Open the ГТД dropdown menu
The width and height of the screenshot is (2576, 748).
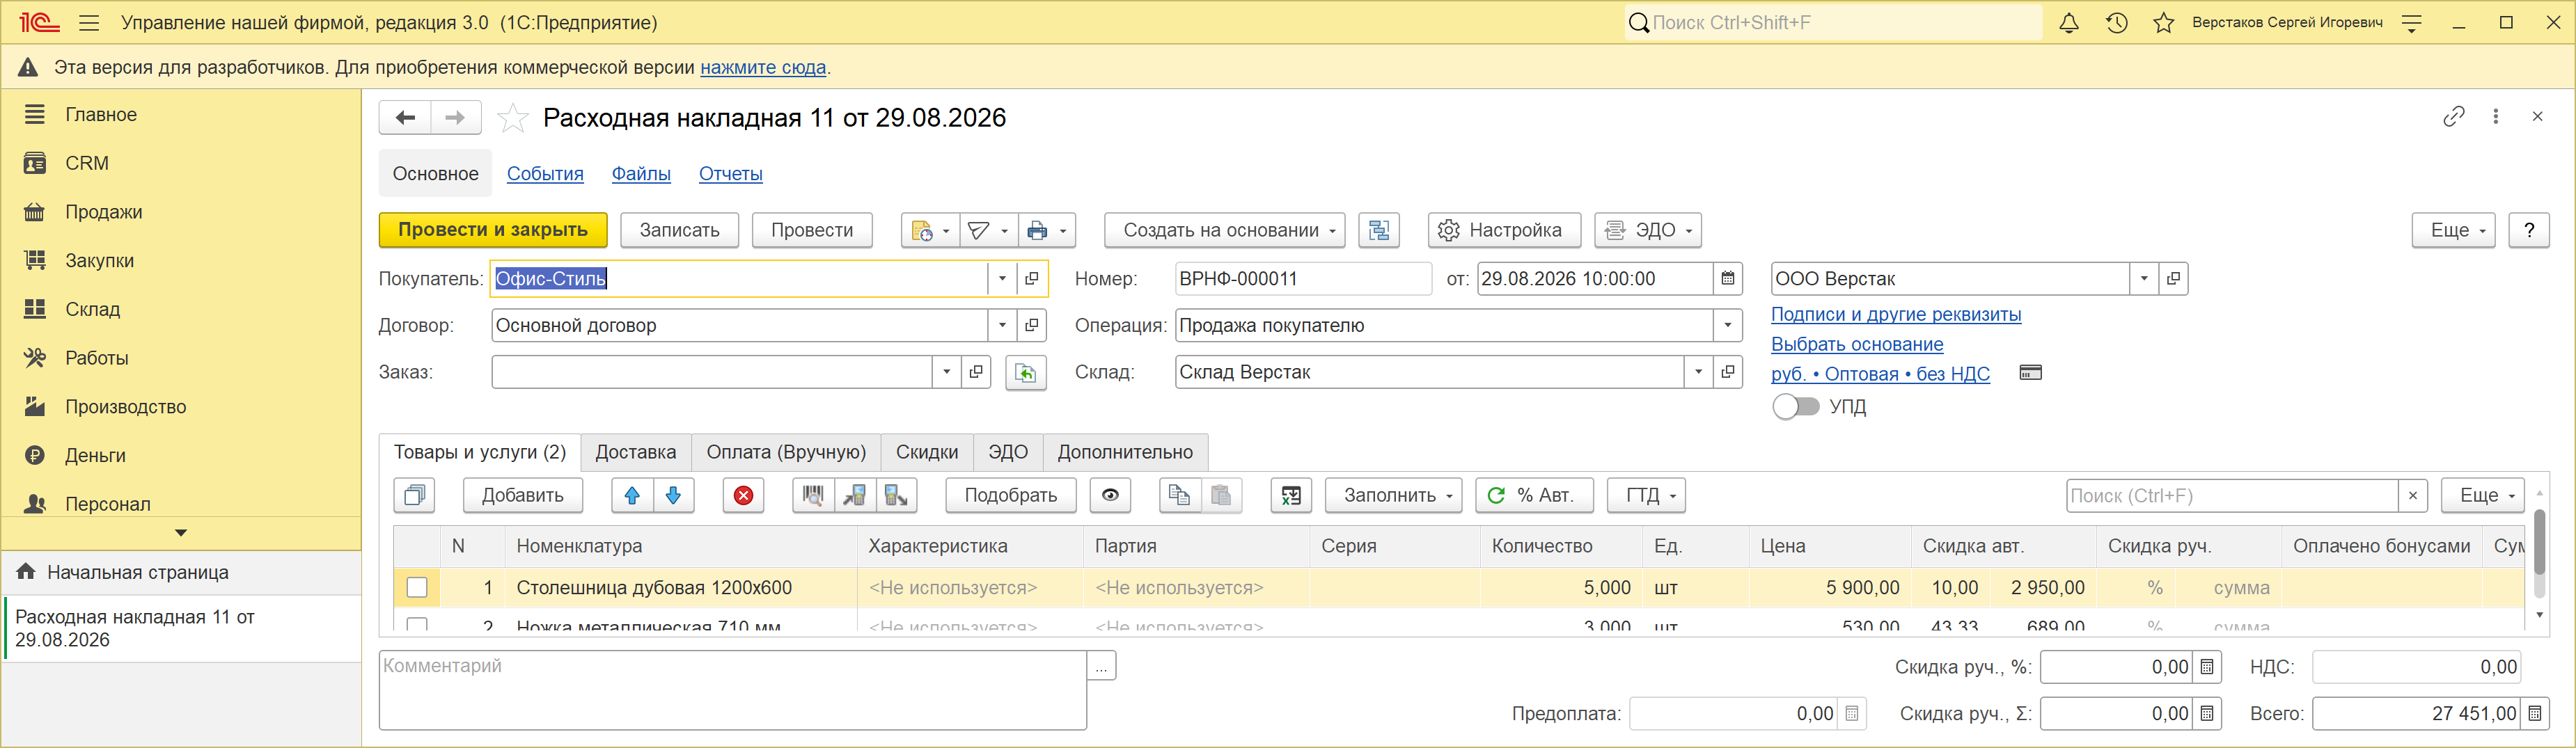(1646, 495)
